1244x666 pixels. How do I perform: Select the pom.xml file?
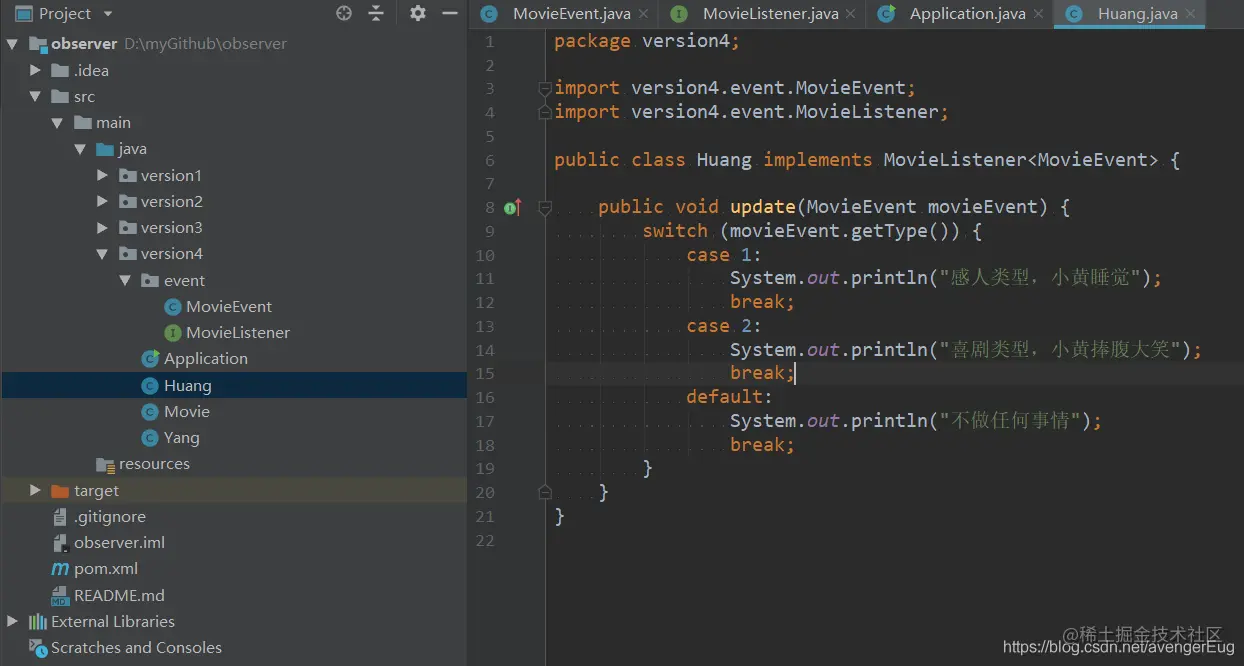pos(106,568)
